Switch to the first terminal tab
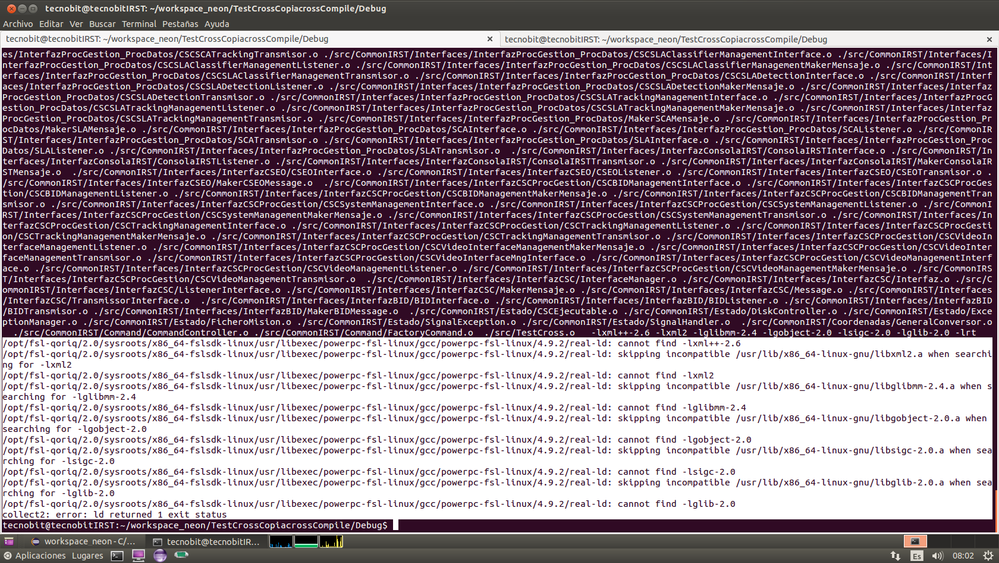Screen dimensions: 999x563 (x=249, y=39)
